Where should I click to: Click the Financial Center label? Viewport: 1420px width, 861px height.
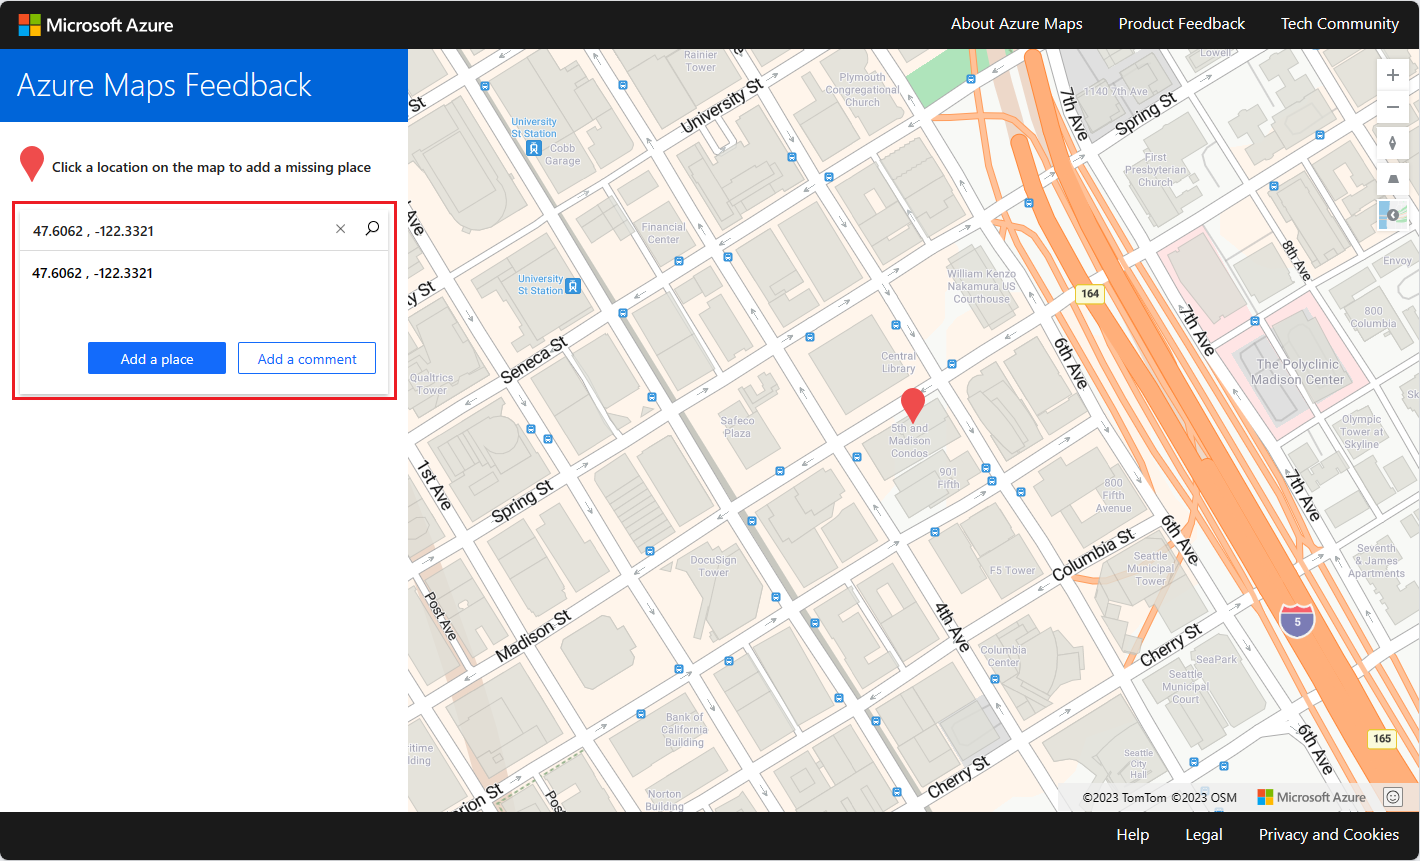click(663, 233)
